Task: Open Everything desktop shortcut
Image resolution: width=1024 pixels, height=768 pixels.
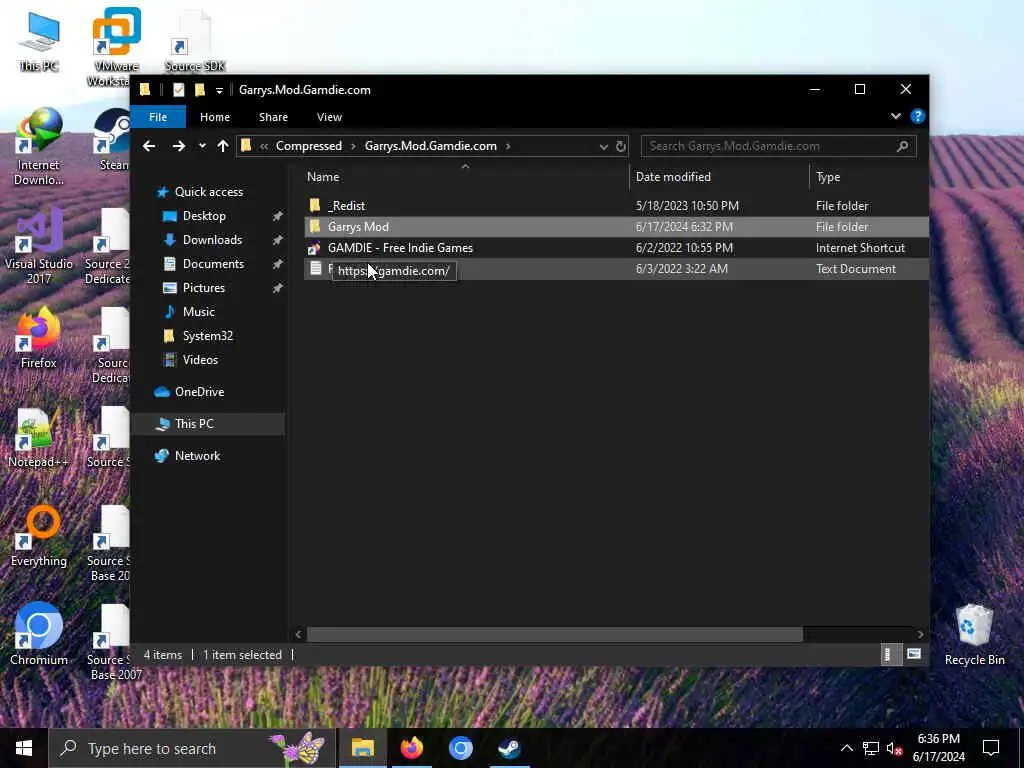Action: (39, 536)
